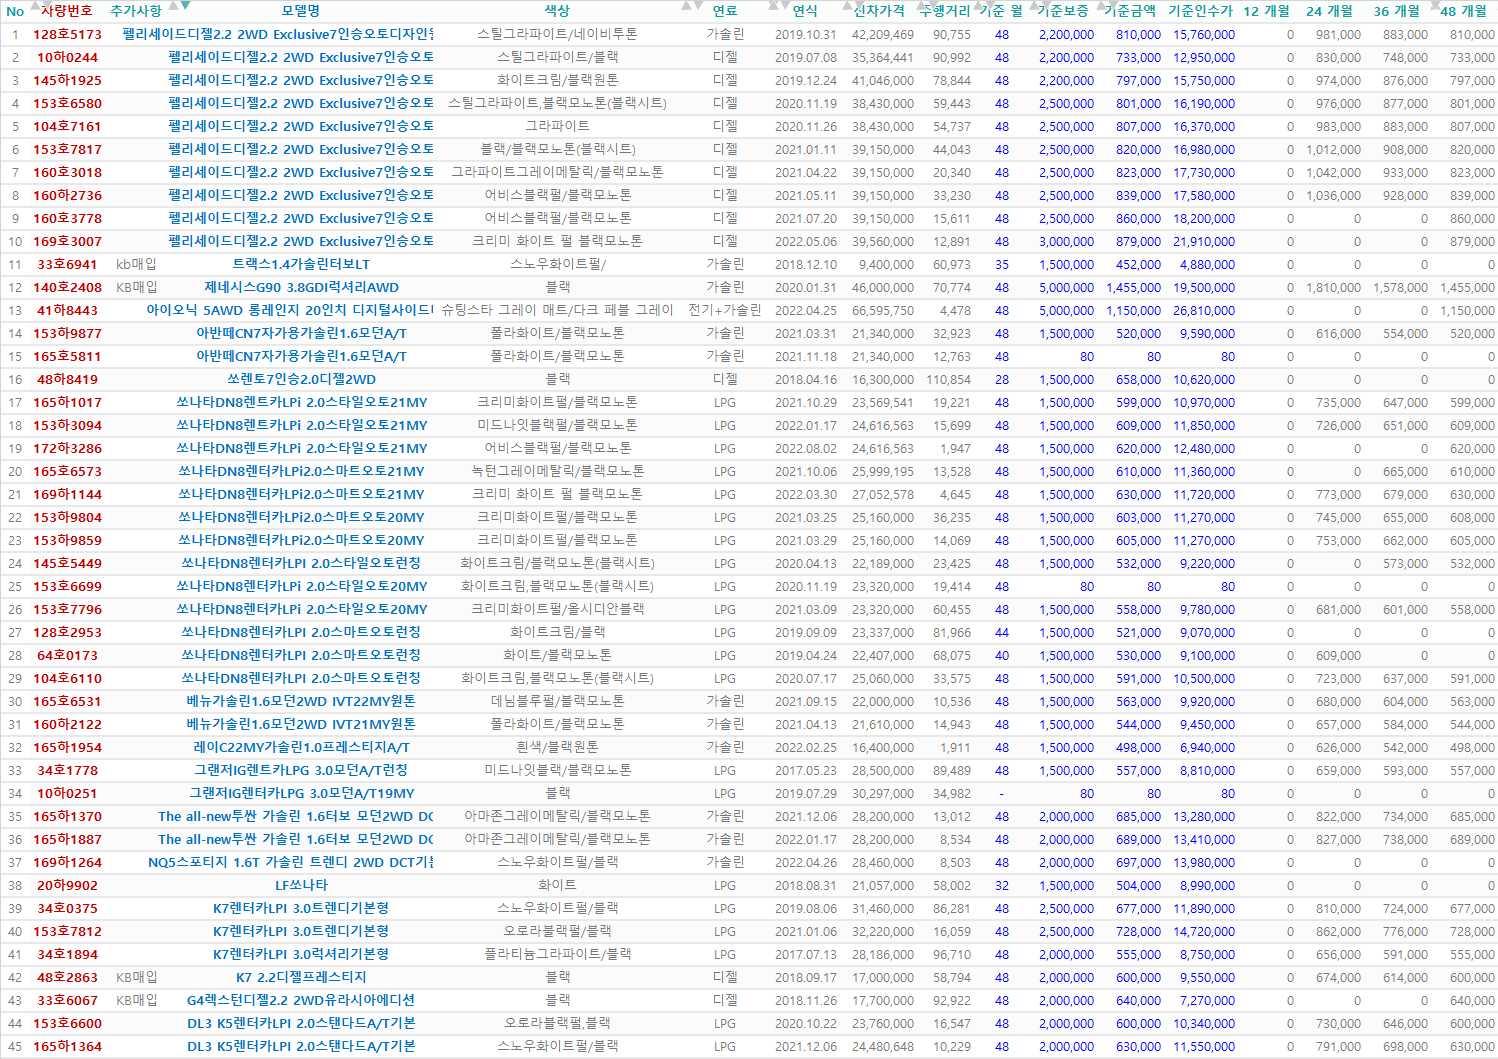1498x1059 pixels.
Task: Click the 모델명 column header
Action: pos(301,11)
